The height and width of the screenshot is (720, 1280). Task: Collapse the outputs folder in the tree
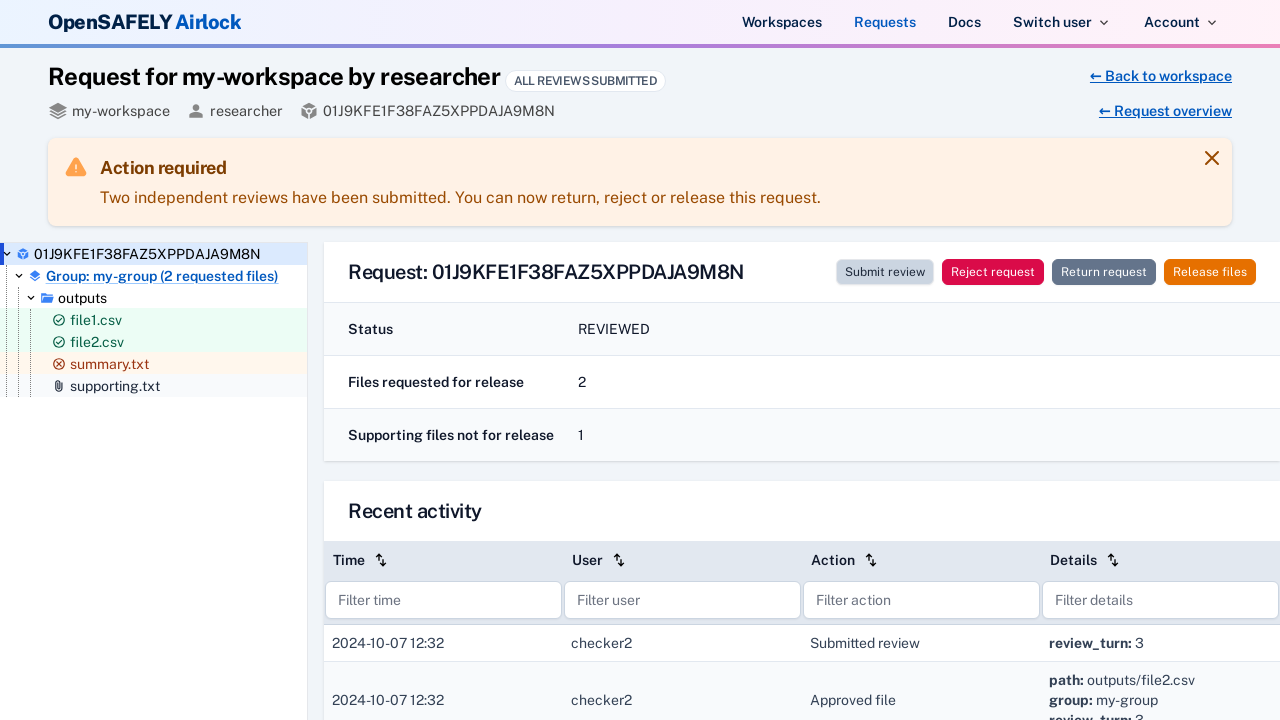point(30,298)
